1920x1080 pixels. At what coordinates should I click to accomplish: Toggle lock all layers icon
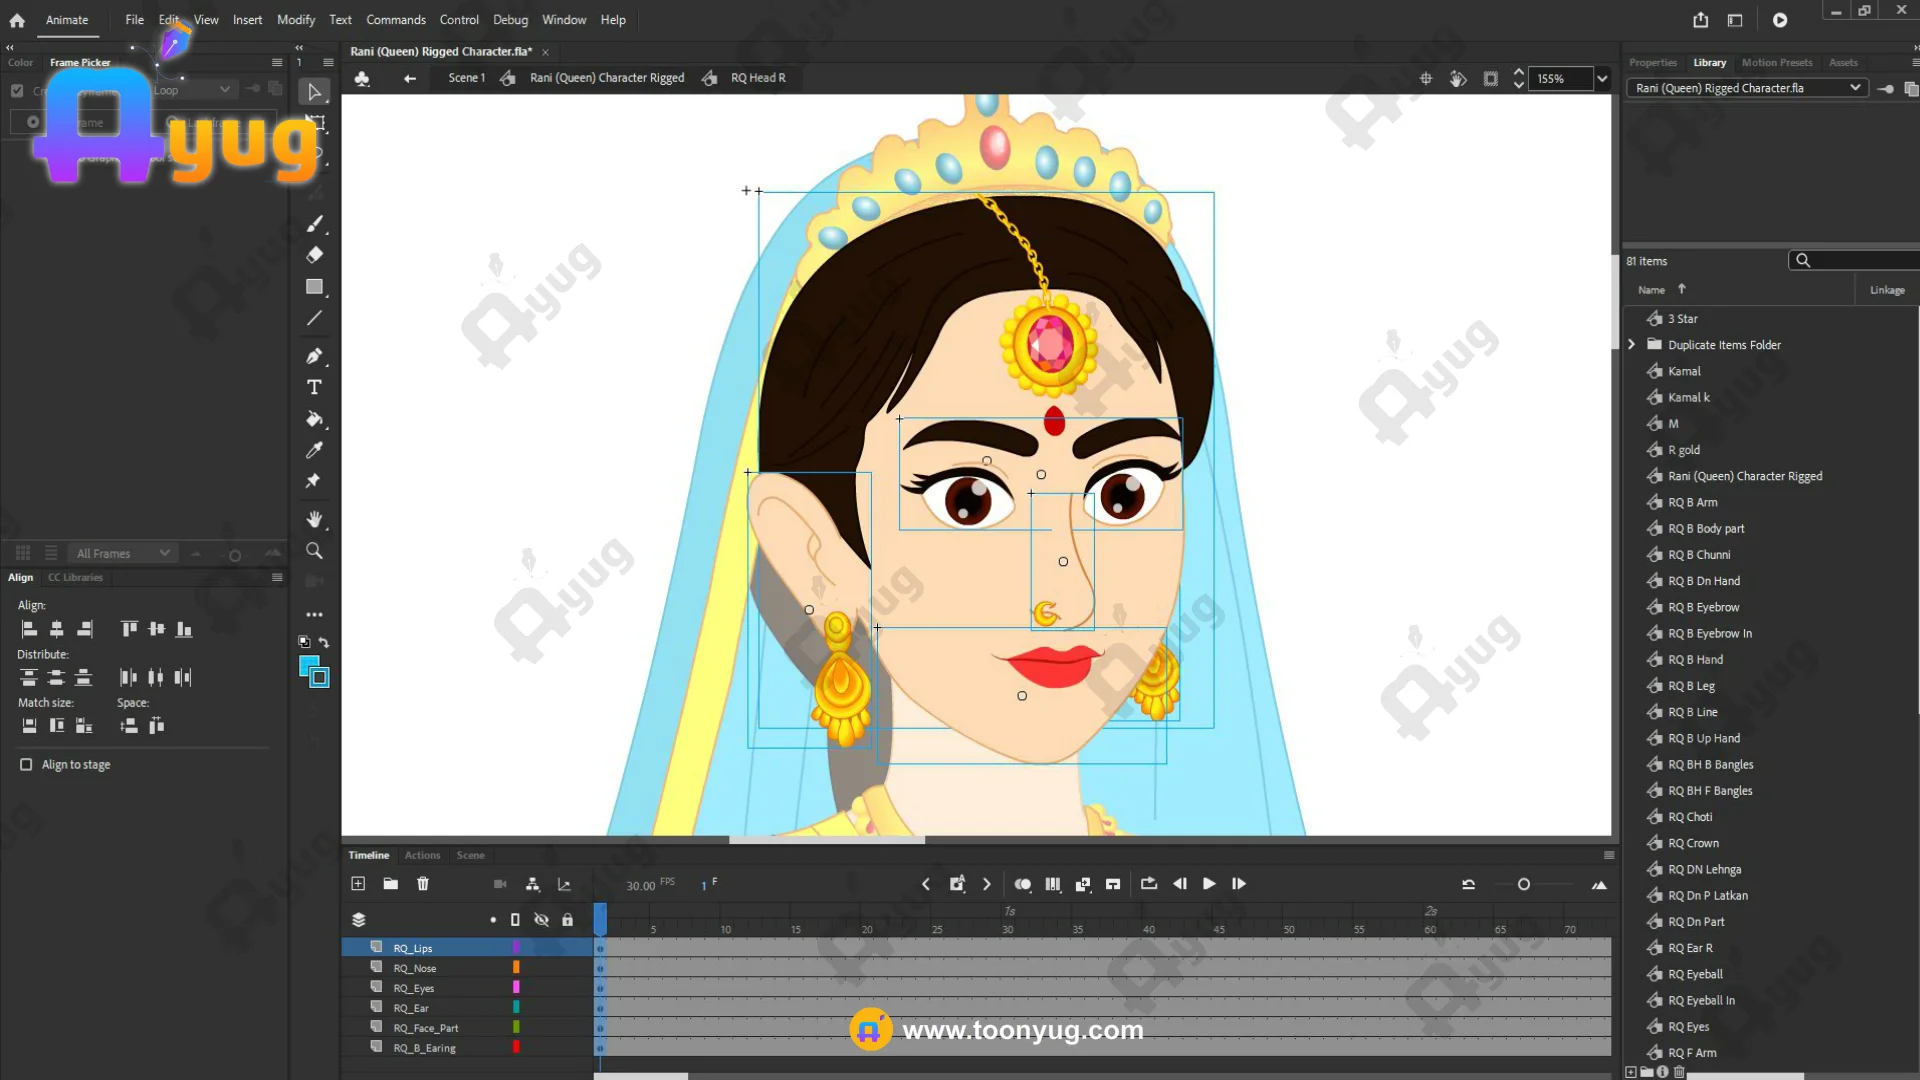click(567, 920)
